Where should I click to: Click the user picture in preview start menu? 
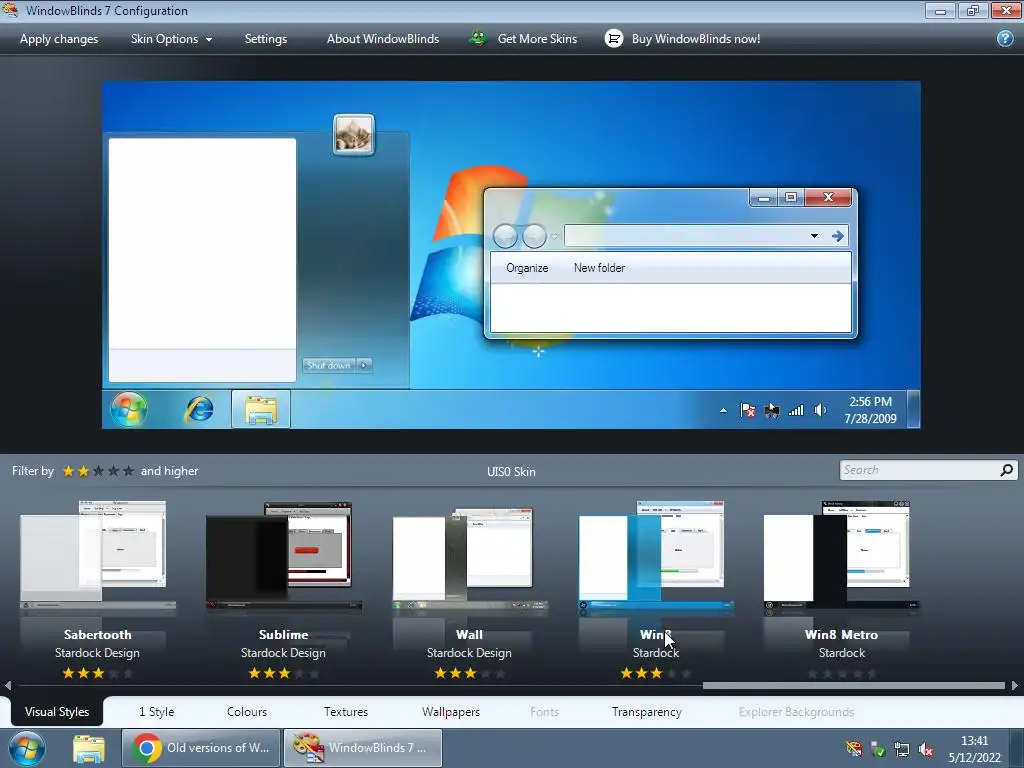pyautogui.click(x=354, y=135)
